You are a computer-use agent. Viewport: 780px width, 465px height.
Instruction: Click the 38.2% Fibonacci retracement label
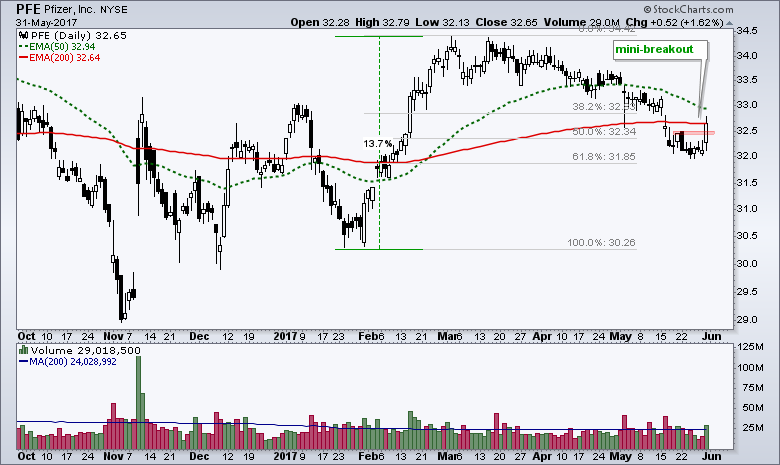point(603,106)
